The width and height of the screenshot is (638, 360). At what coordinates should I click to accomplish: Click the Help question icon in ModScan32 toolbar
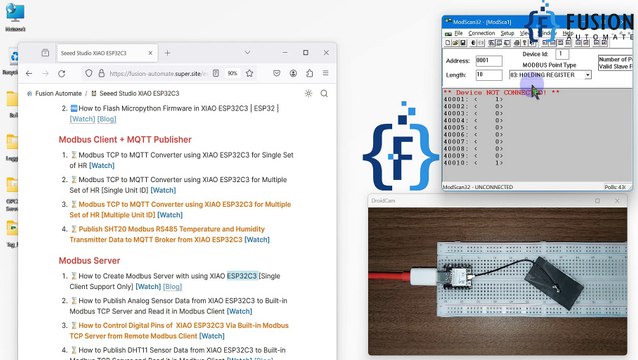click(524, 43)
